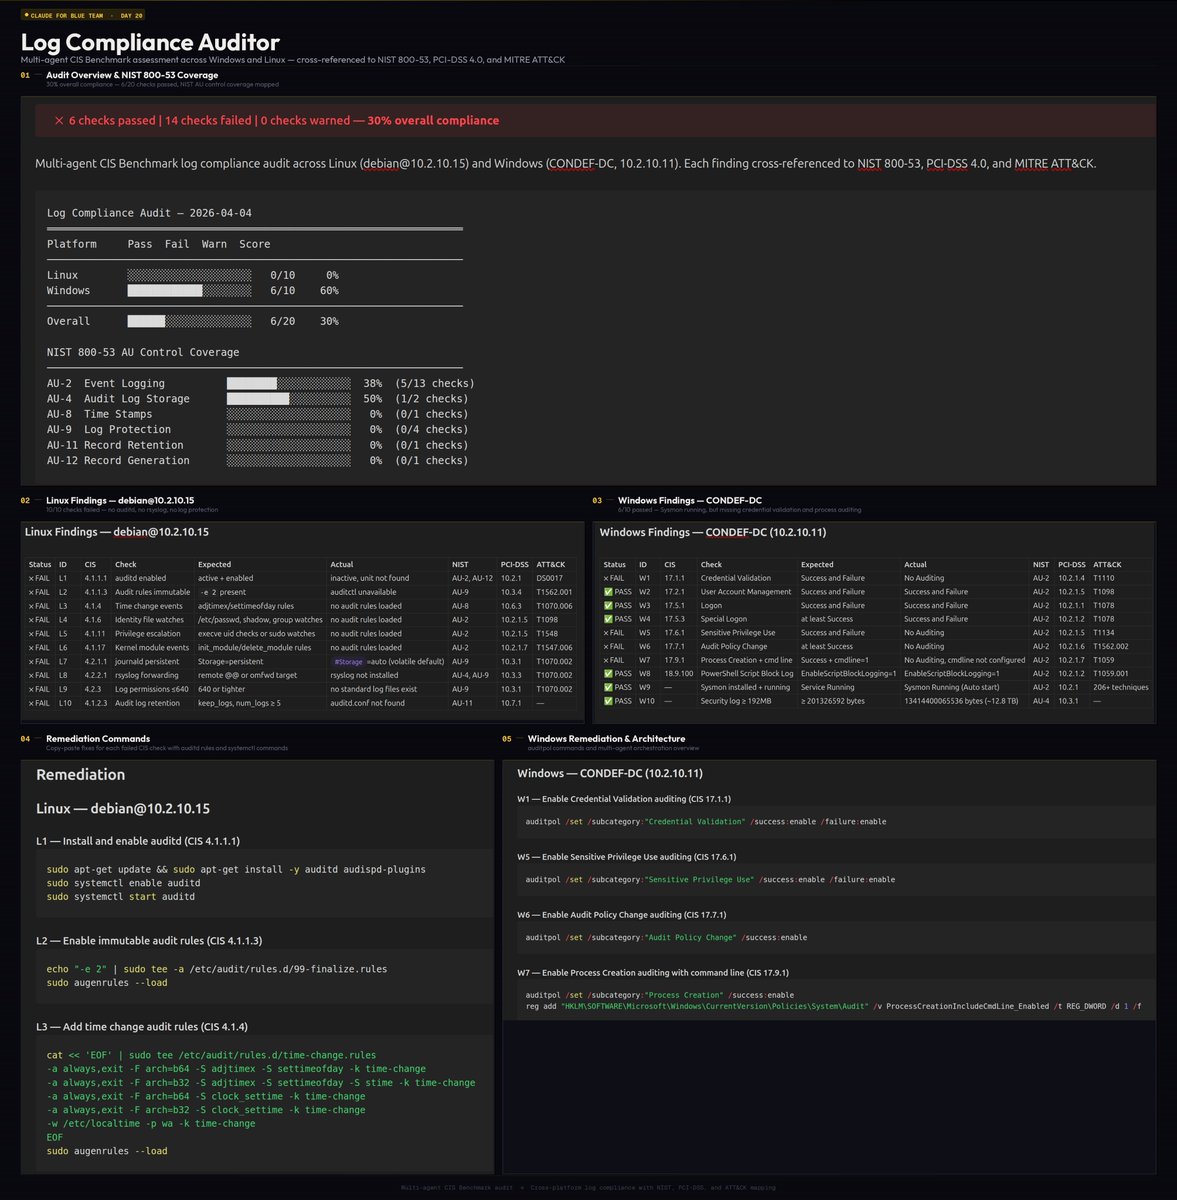This screenshot has width=1177, height=1200.
Task: Click the AU-12 Record Generation row
Action: coord(257,461)
